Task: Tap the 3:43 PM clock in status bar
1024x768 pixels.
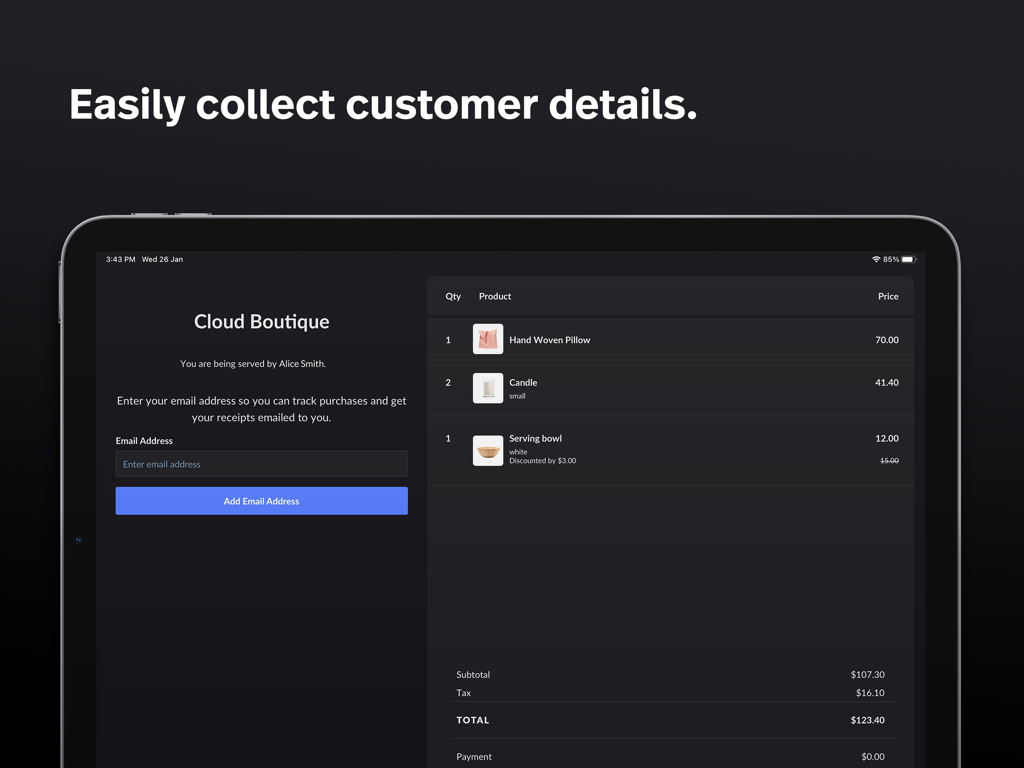Action: click(120, 259)
